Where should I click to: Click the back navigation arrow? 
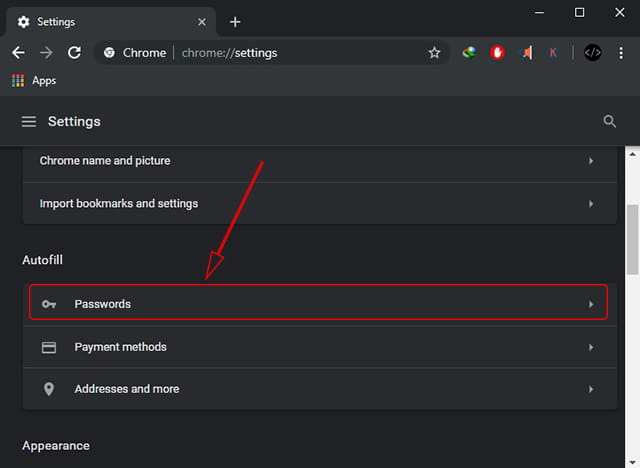[x=18, y=53]
